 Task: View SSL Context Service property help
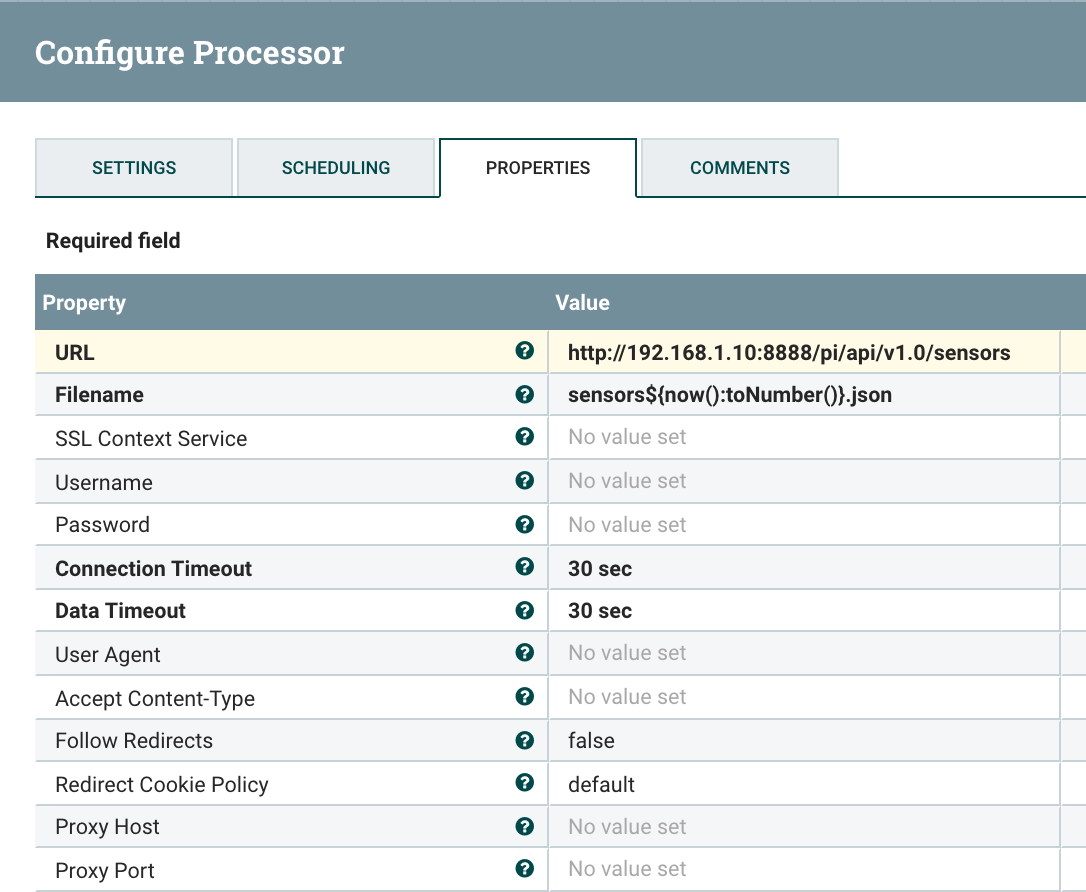click(524, 438)
